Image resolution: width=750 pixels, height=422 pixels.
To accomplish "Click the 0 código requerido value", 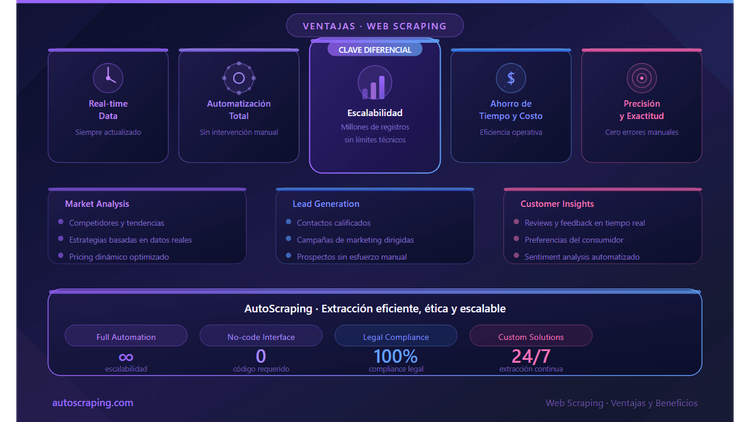I will (x=261, y=356).
